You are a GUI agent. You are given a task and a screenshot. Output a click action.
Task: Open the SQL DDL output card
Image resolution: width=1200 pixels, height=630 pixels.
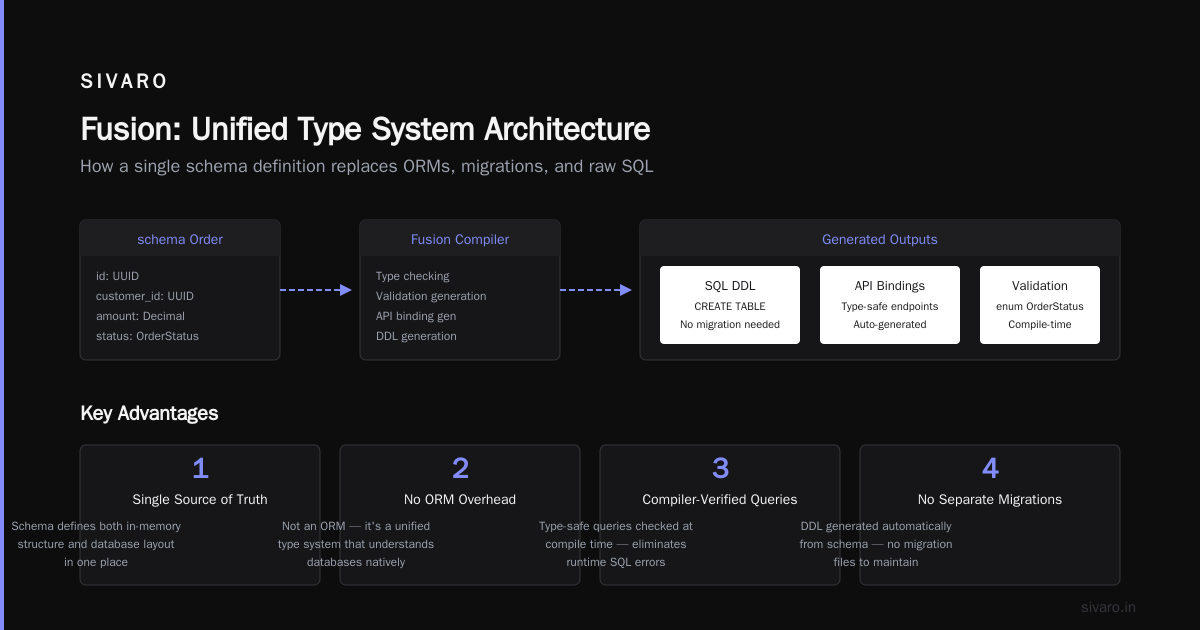(x=730, y=305)
